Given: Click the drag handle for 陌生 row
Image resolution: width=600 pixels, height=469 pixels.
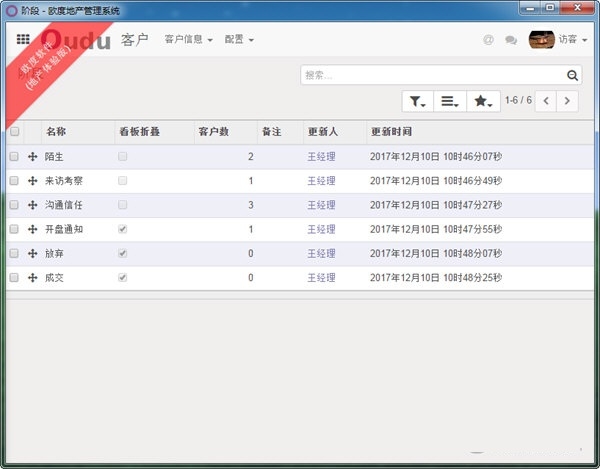Looking at the screenshot, I should 33,157.
